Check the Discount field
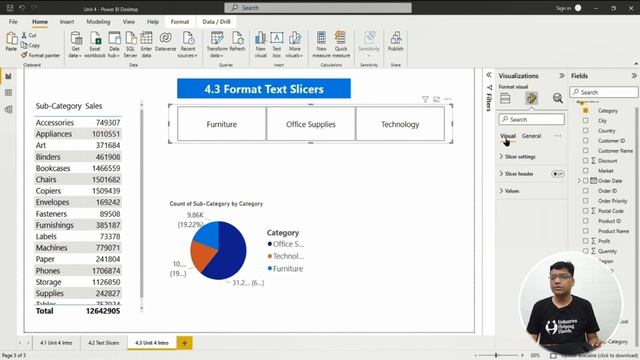 coord(586,161)
